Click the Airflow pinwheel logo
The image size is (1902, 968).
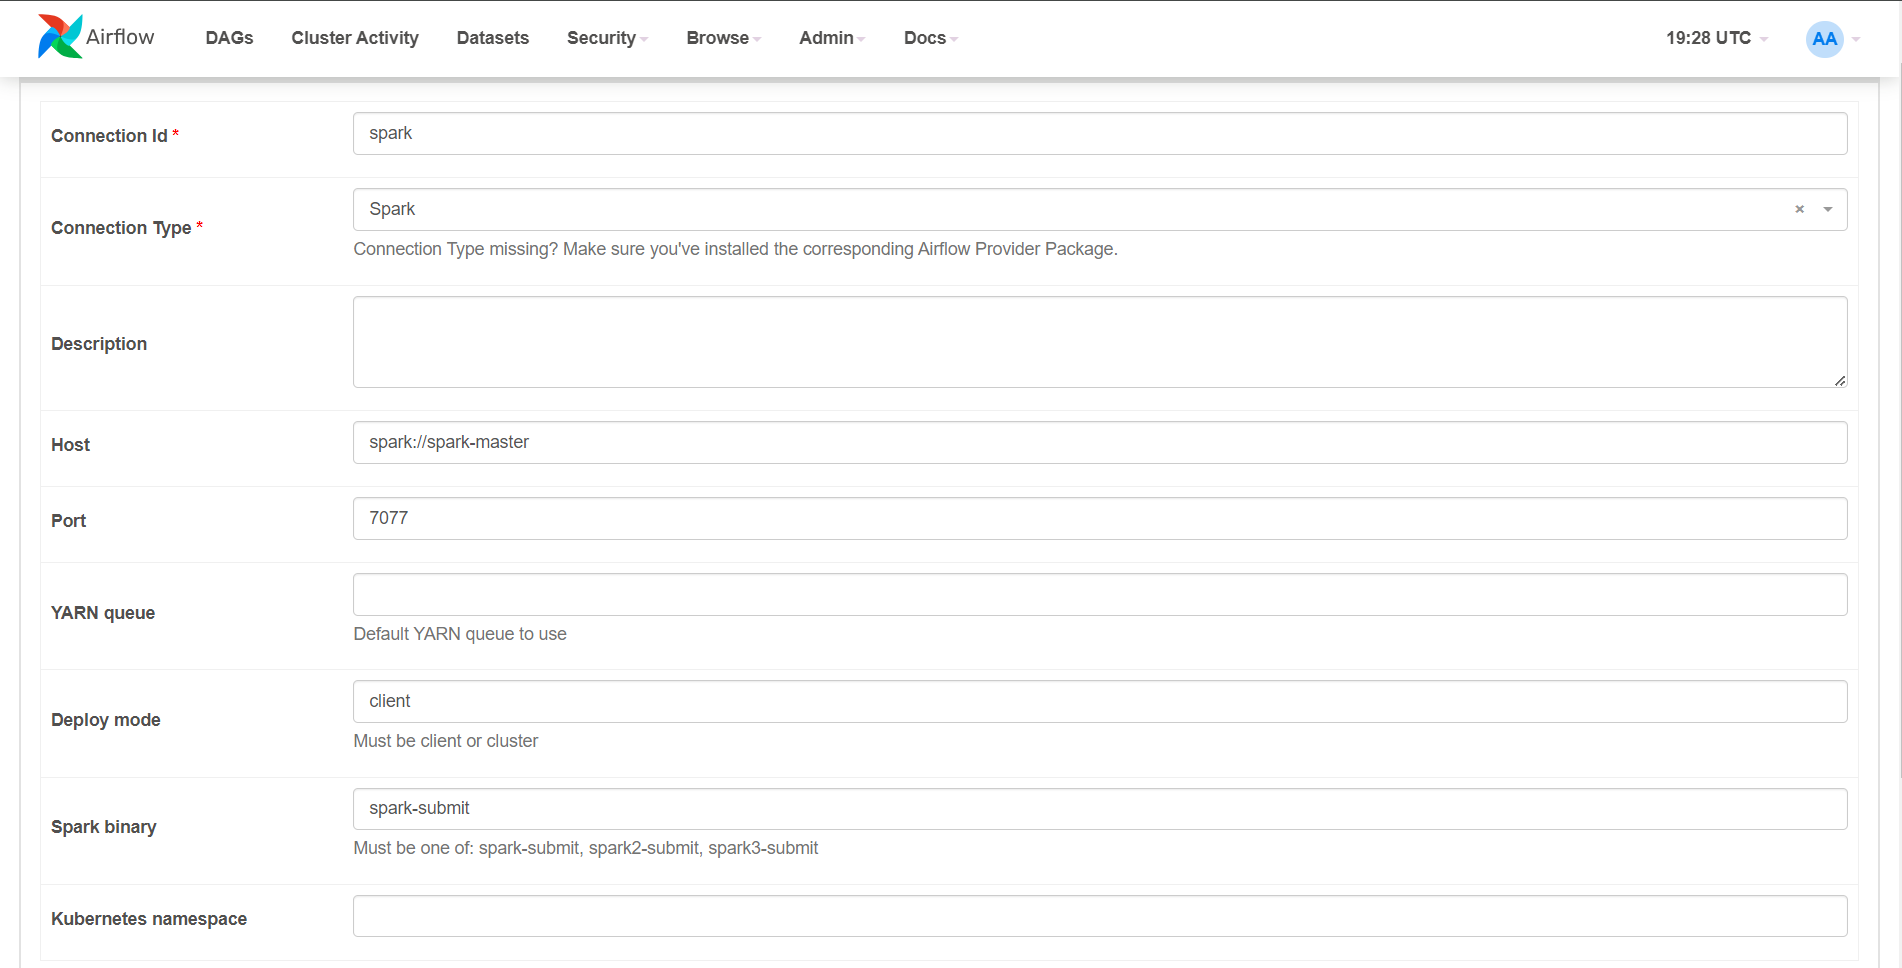pyautogui.click(x=60, y=37)
